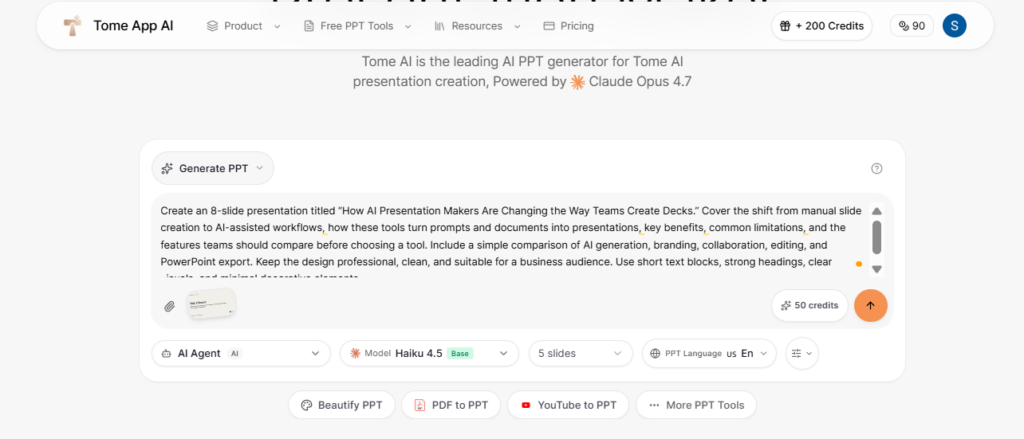The width and height of the screenshot is (1024, 439).
Task: Go to the Pricing page
Action: (x=568, y=26)
